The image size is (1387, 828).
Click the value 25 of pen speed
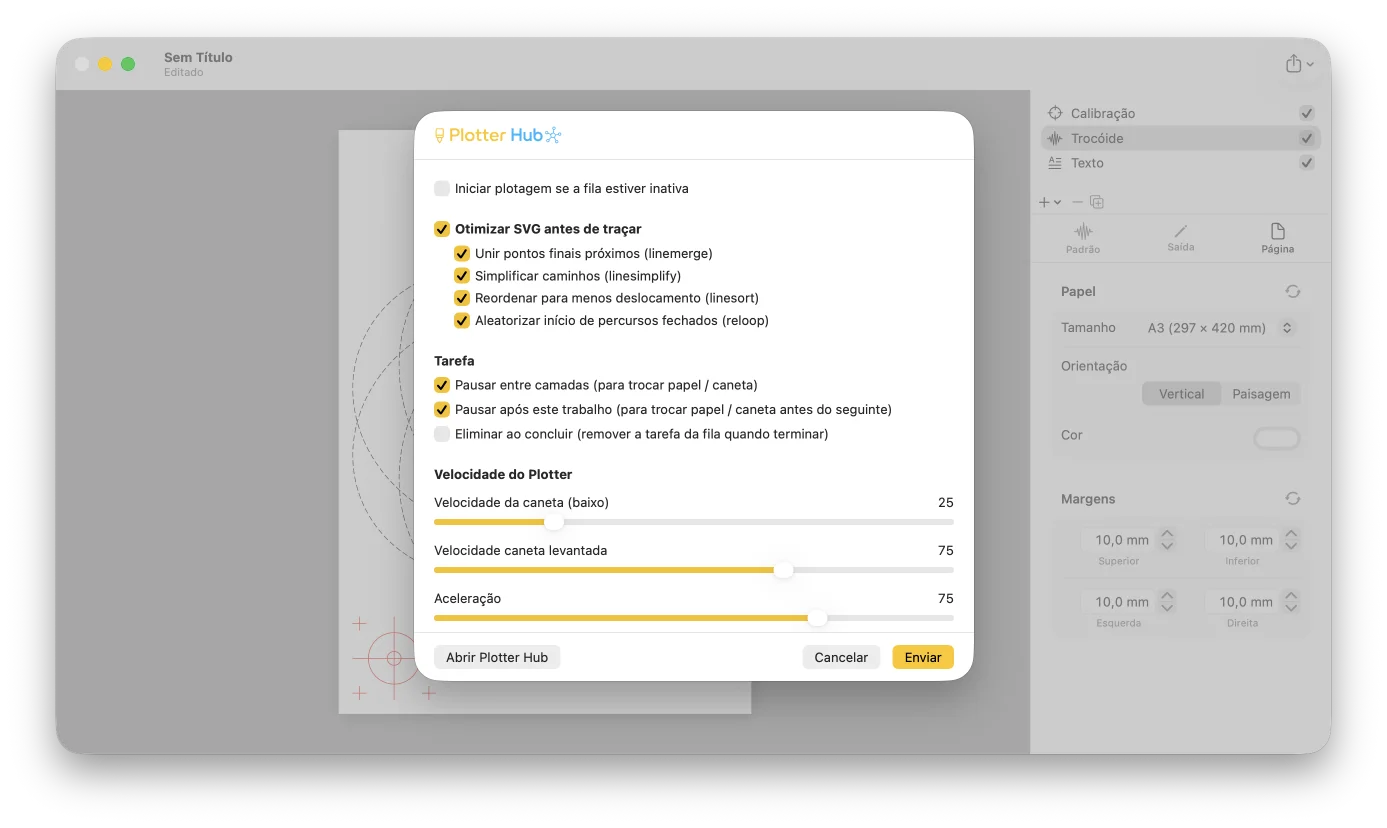click(946, 503)
